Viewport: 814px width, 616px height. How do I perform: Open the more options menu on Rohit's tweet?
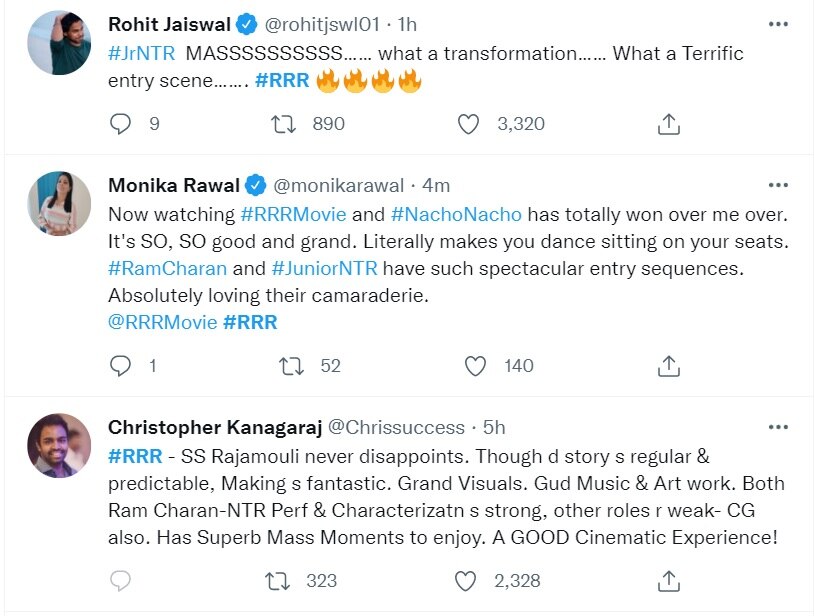tap(777, 22)
